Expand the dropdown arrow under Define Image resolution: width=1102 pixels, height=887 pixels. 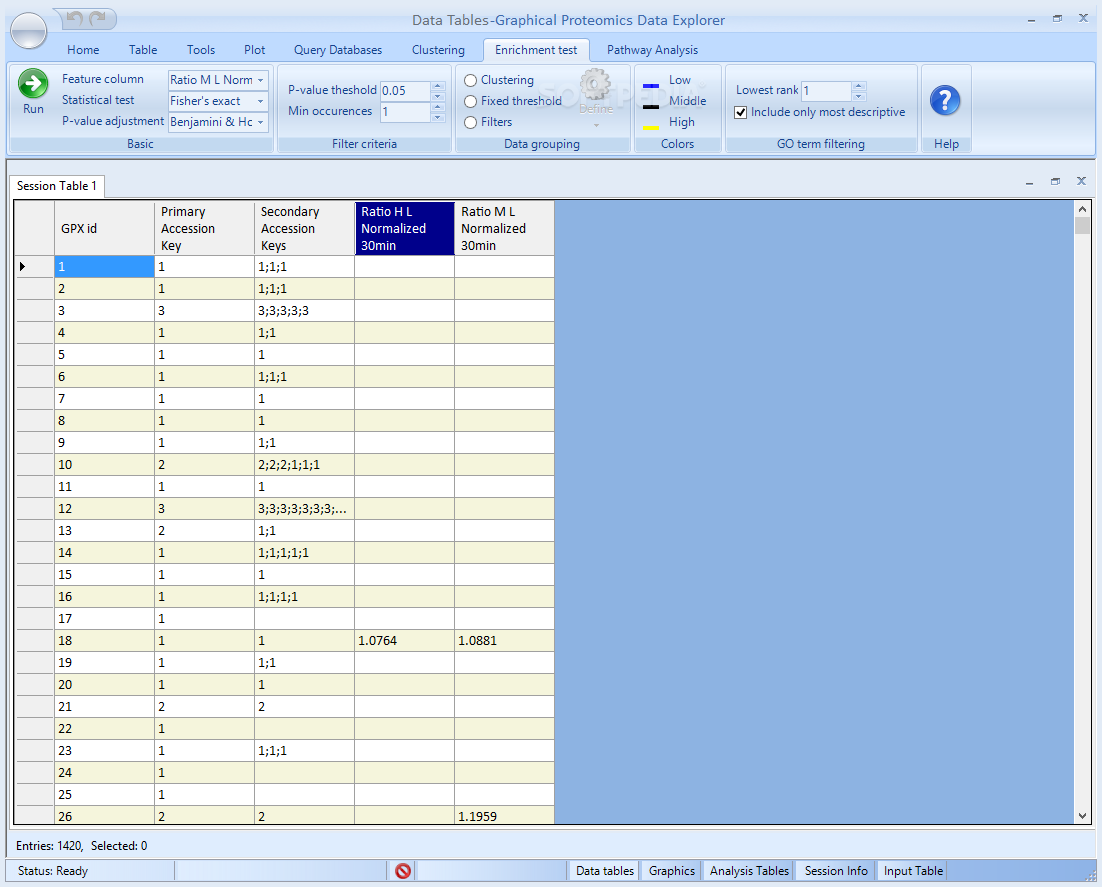[596, 125]
